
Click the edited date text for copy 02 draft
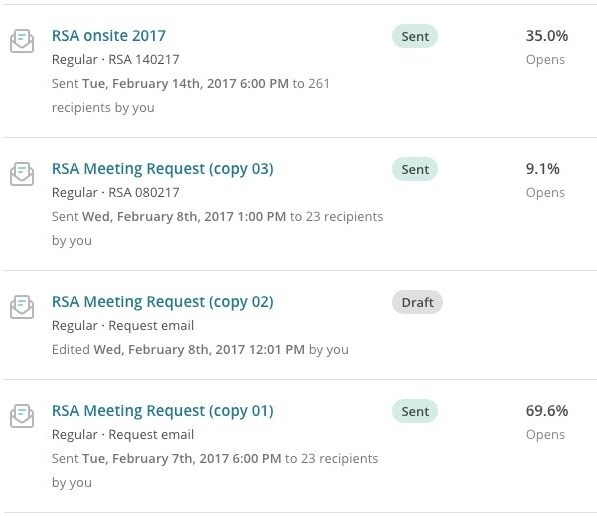click(x=199, y=350)
